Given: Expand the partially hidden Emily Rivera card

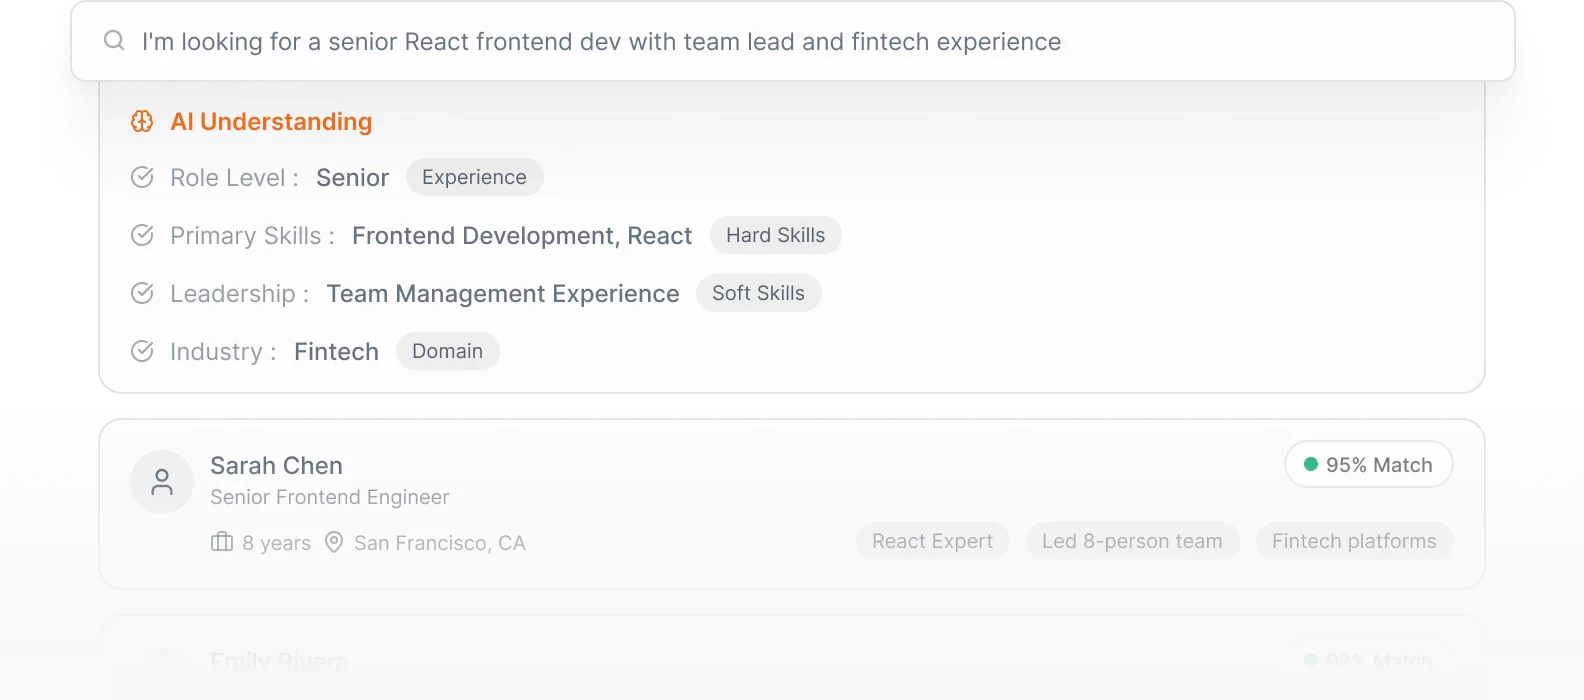Looking at the screenshot, I should (792, 660).
